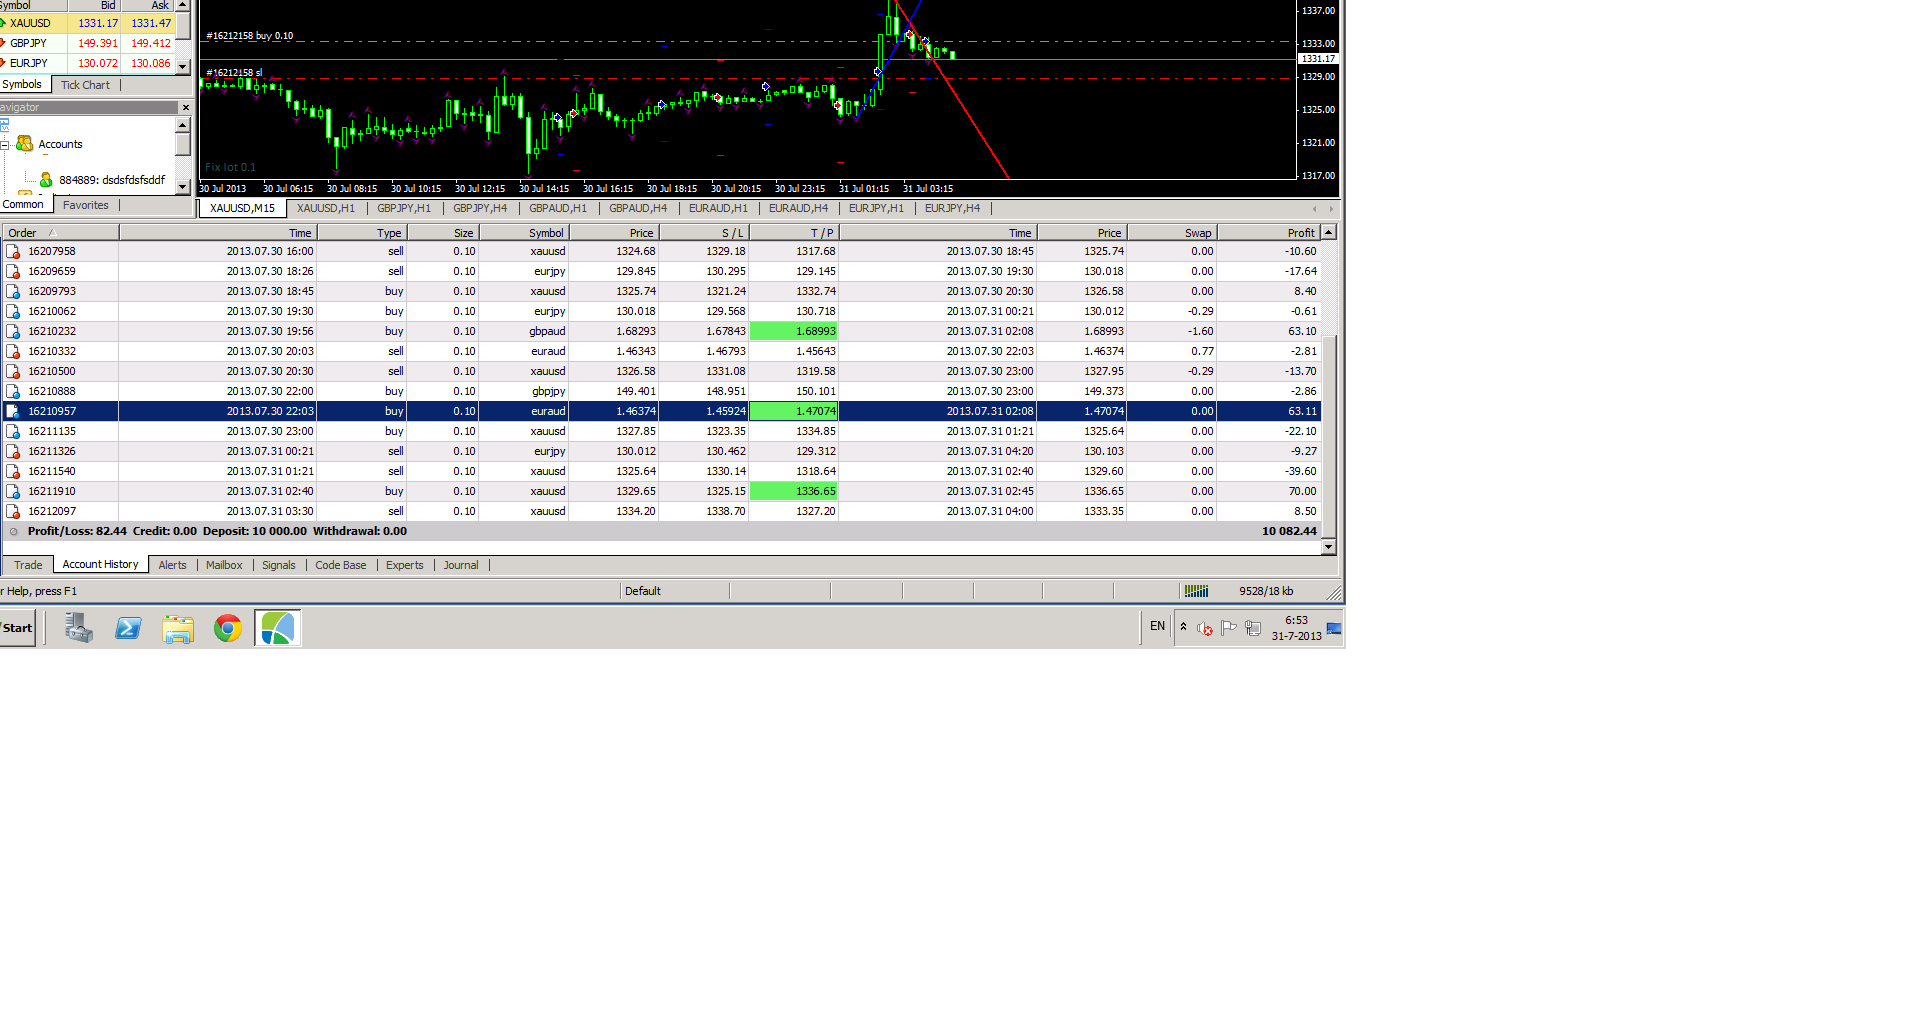Click the Accounts group icon in Navigator

25,144
